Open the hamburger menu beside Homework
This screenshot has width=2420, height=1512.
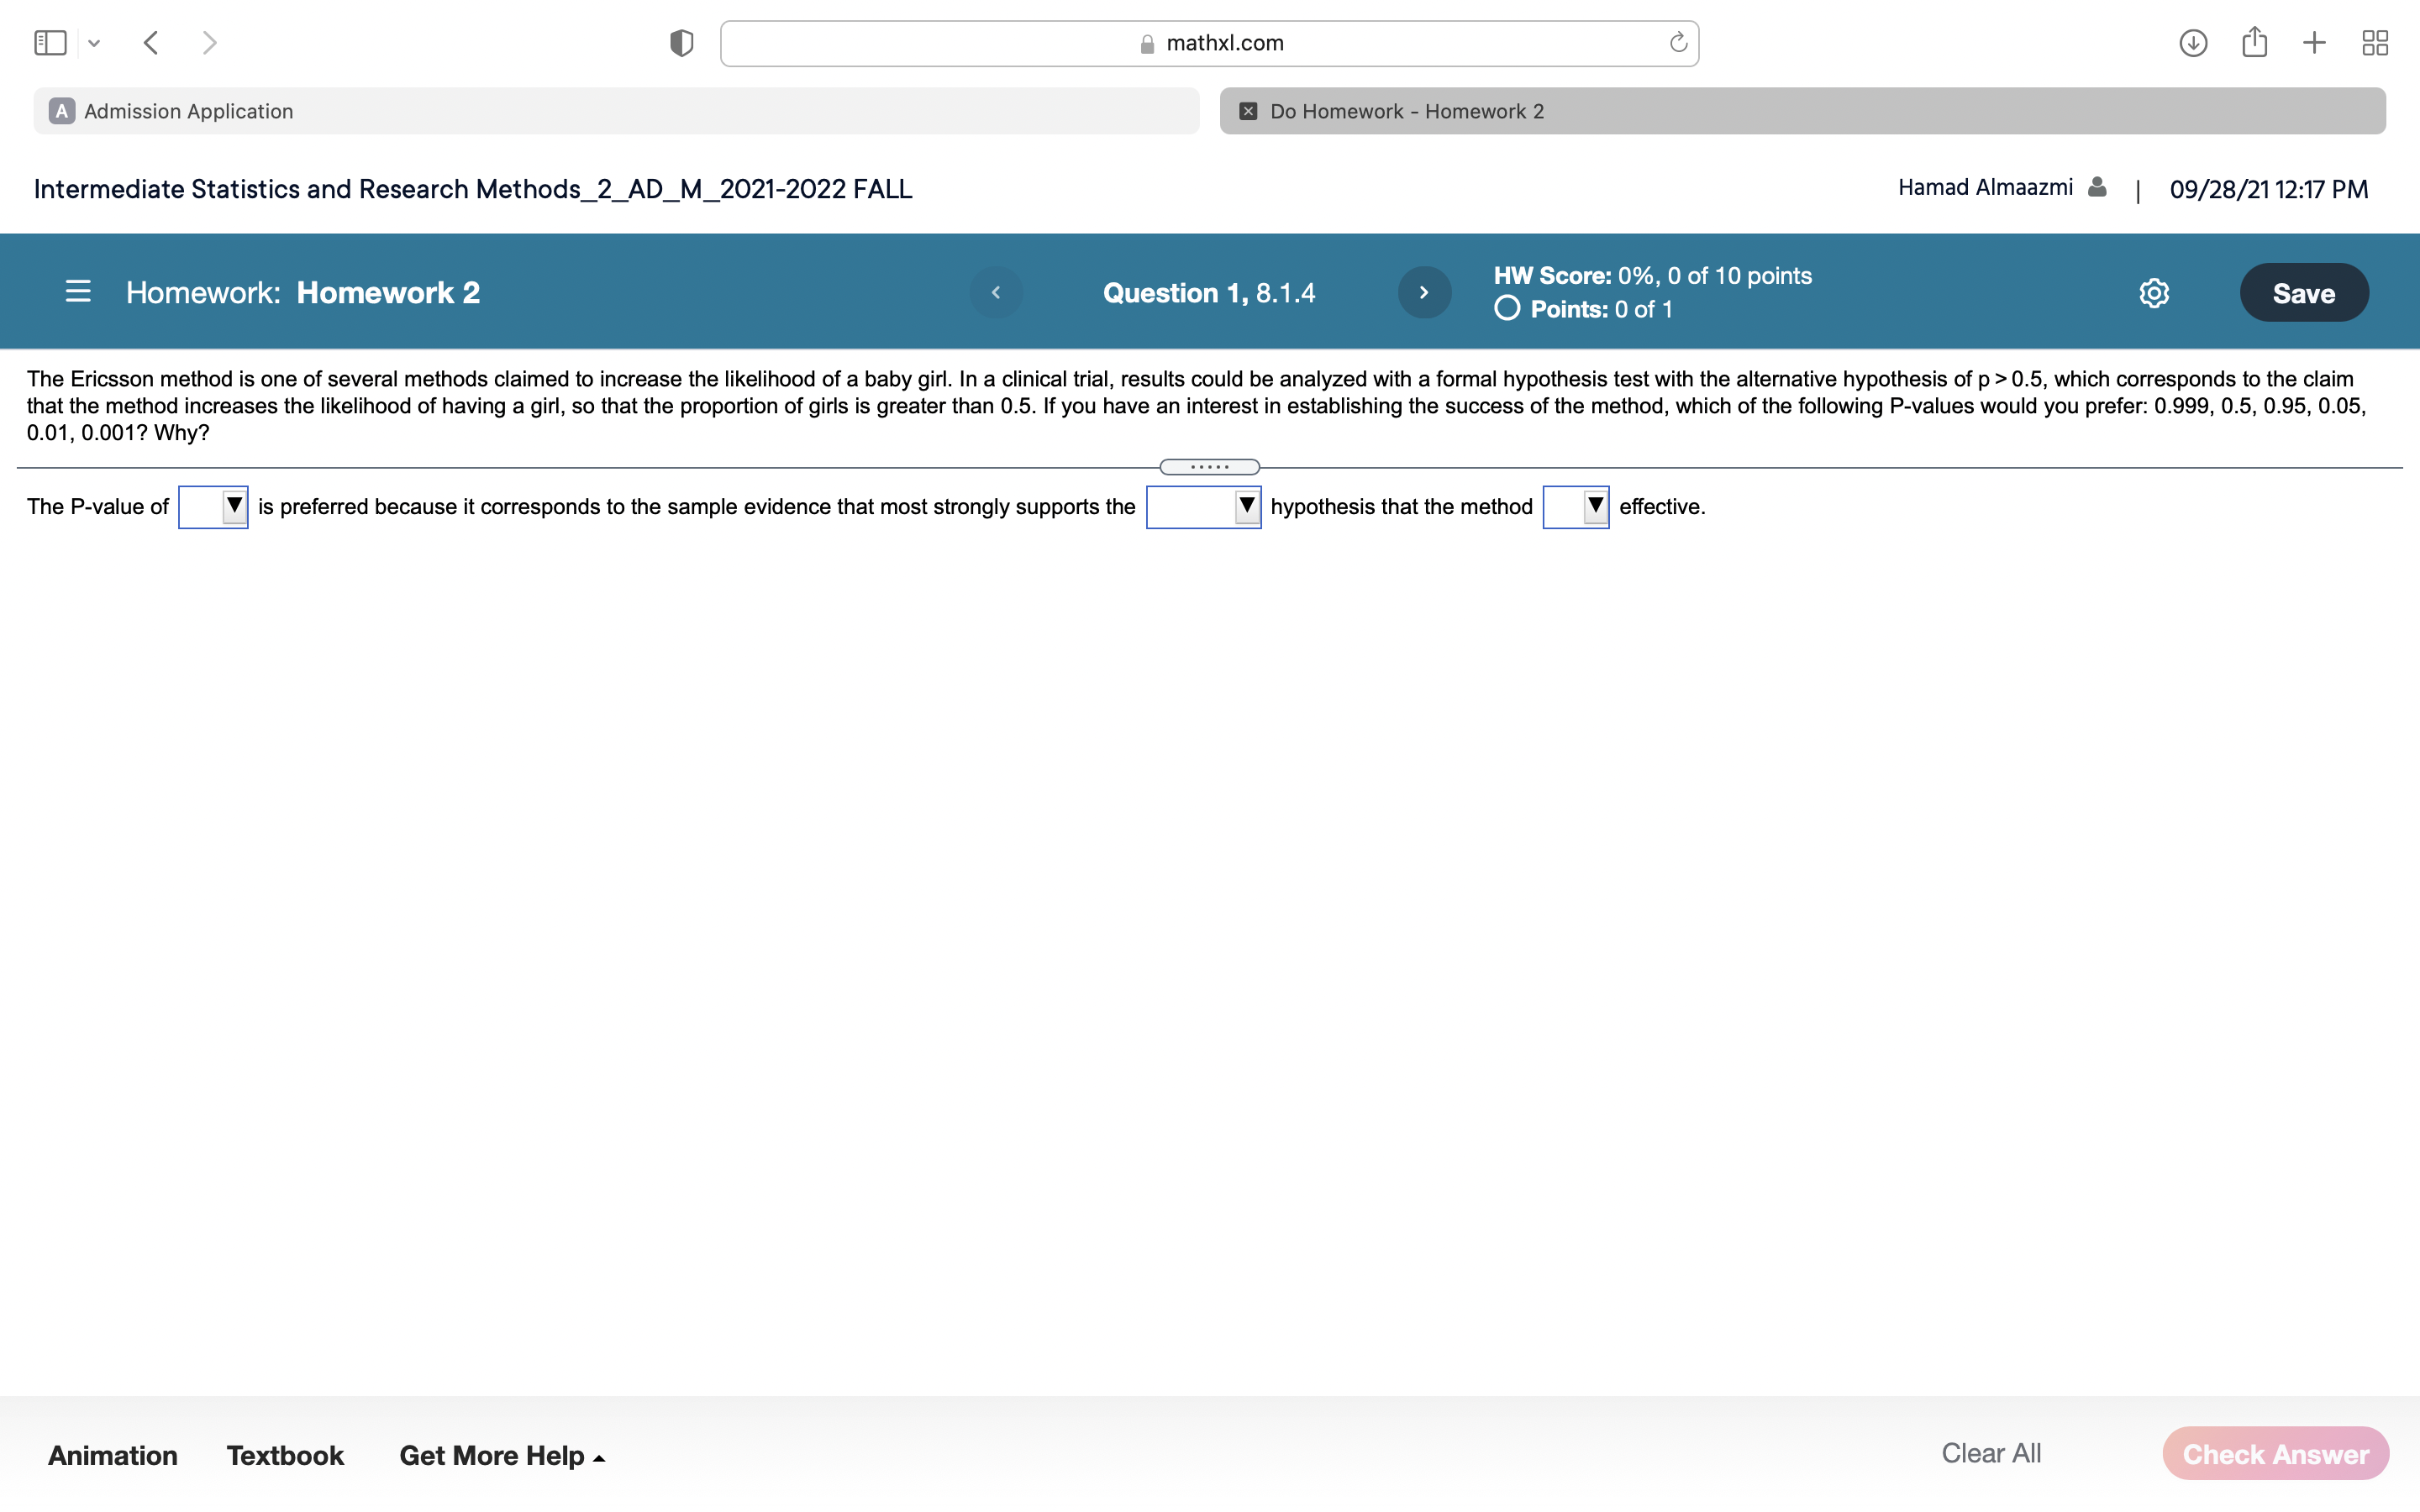click(78, 292)
